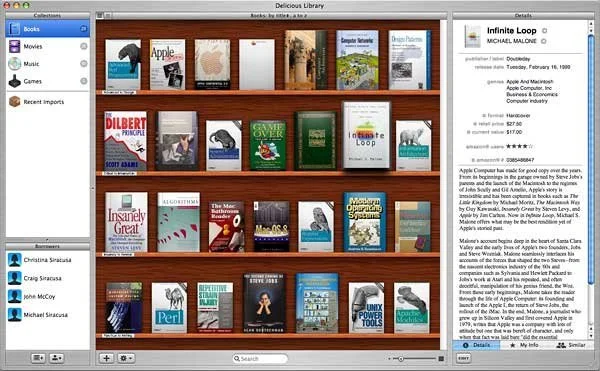600x371 pixels.
Task: Select borrower Michael Siracusa
Action: [47, 315]
